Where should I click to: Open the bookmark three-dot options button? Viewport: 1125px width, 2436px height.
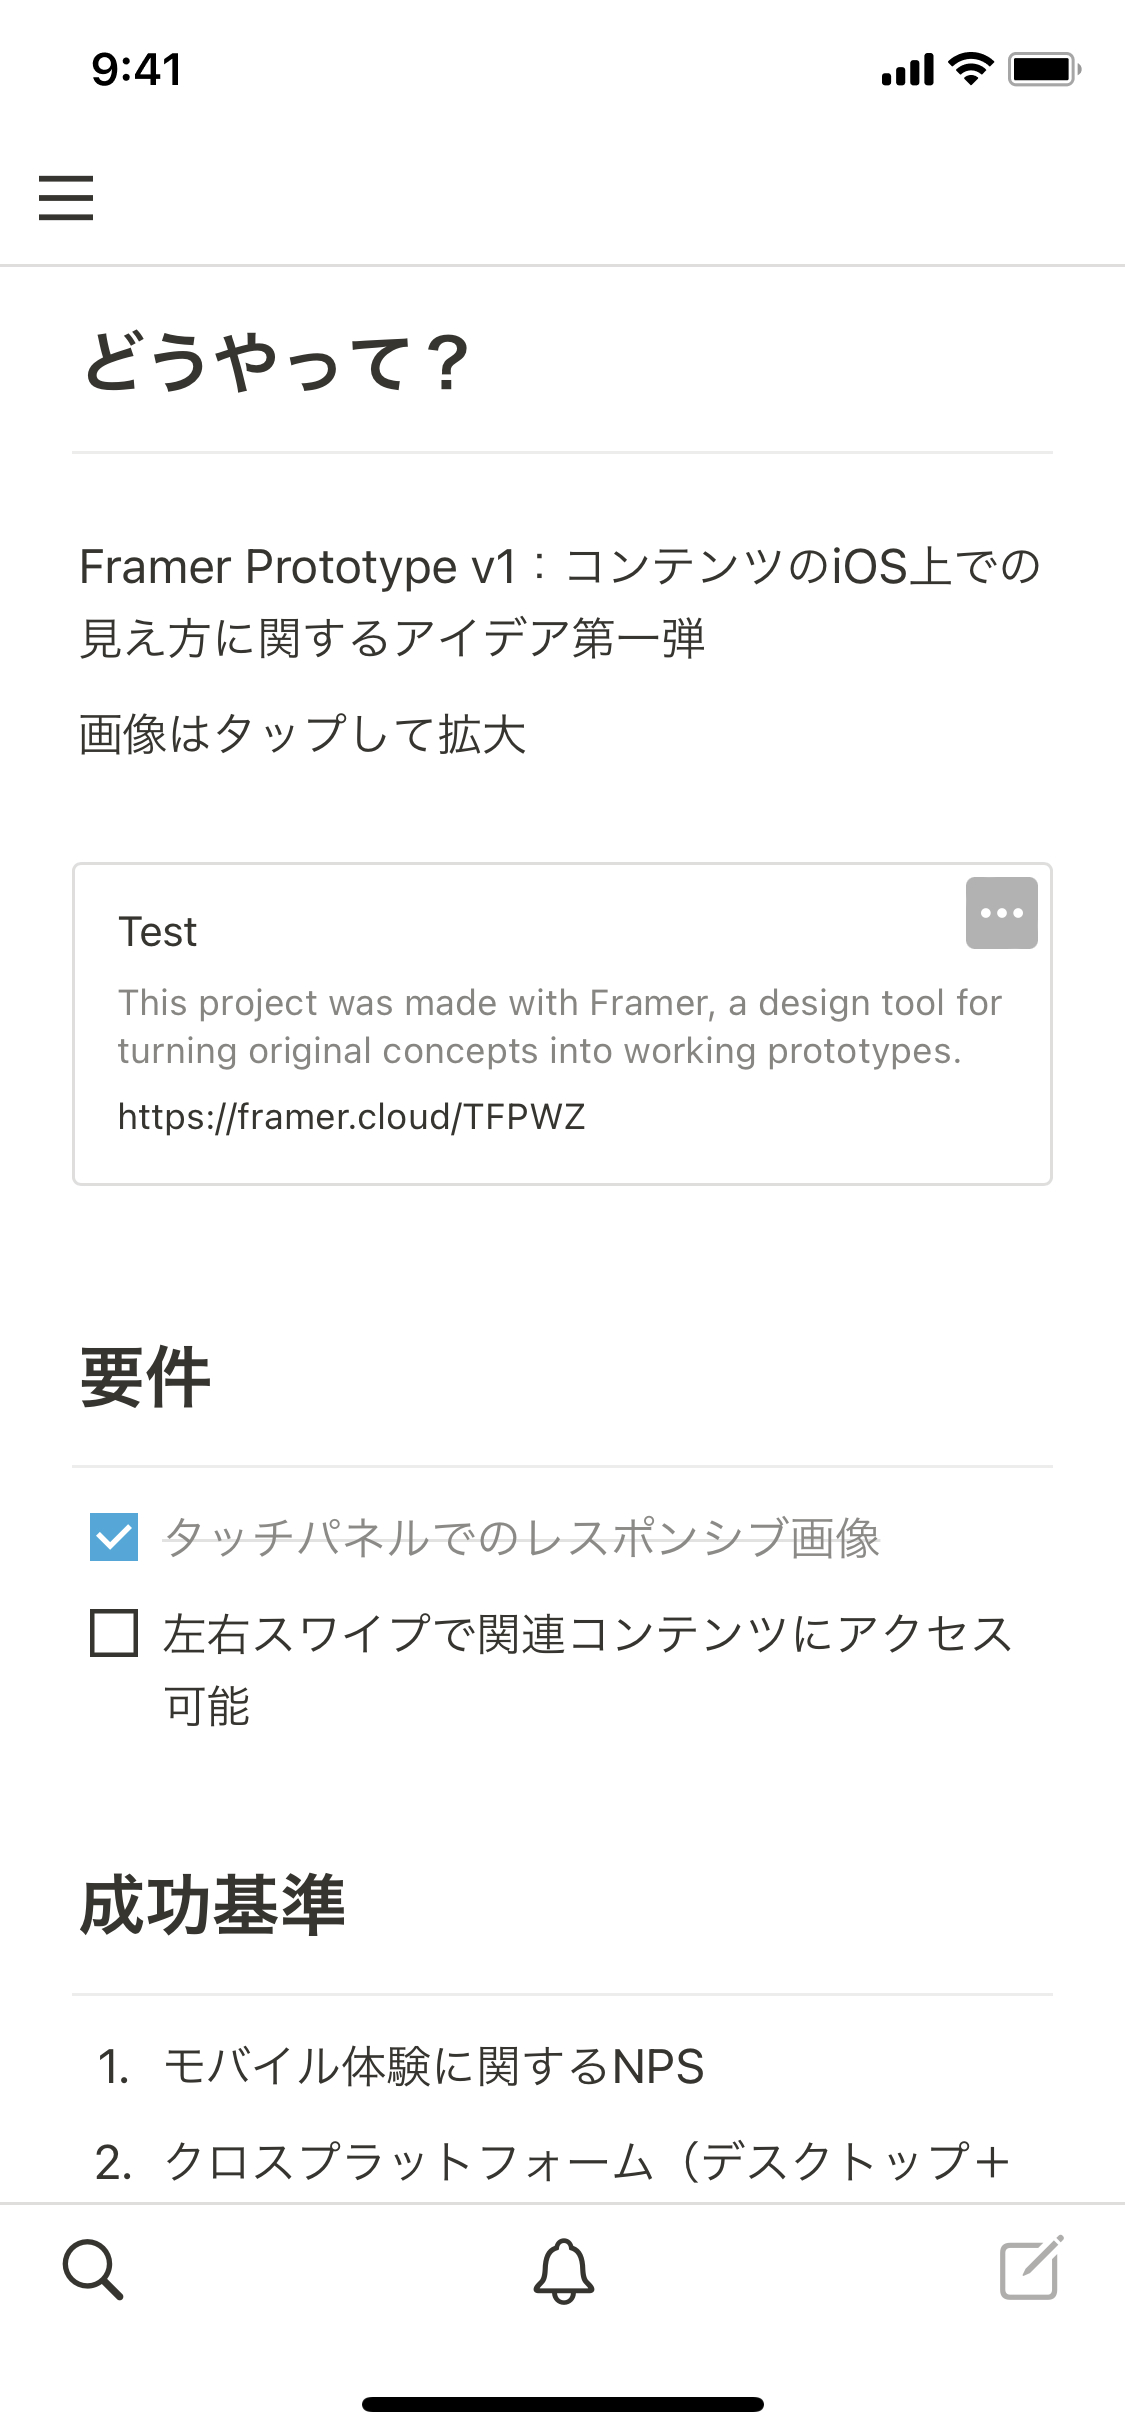(1001, 913)
